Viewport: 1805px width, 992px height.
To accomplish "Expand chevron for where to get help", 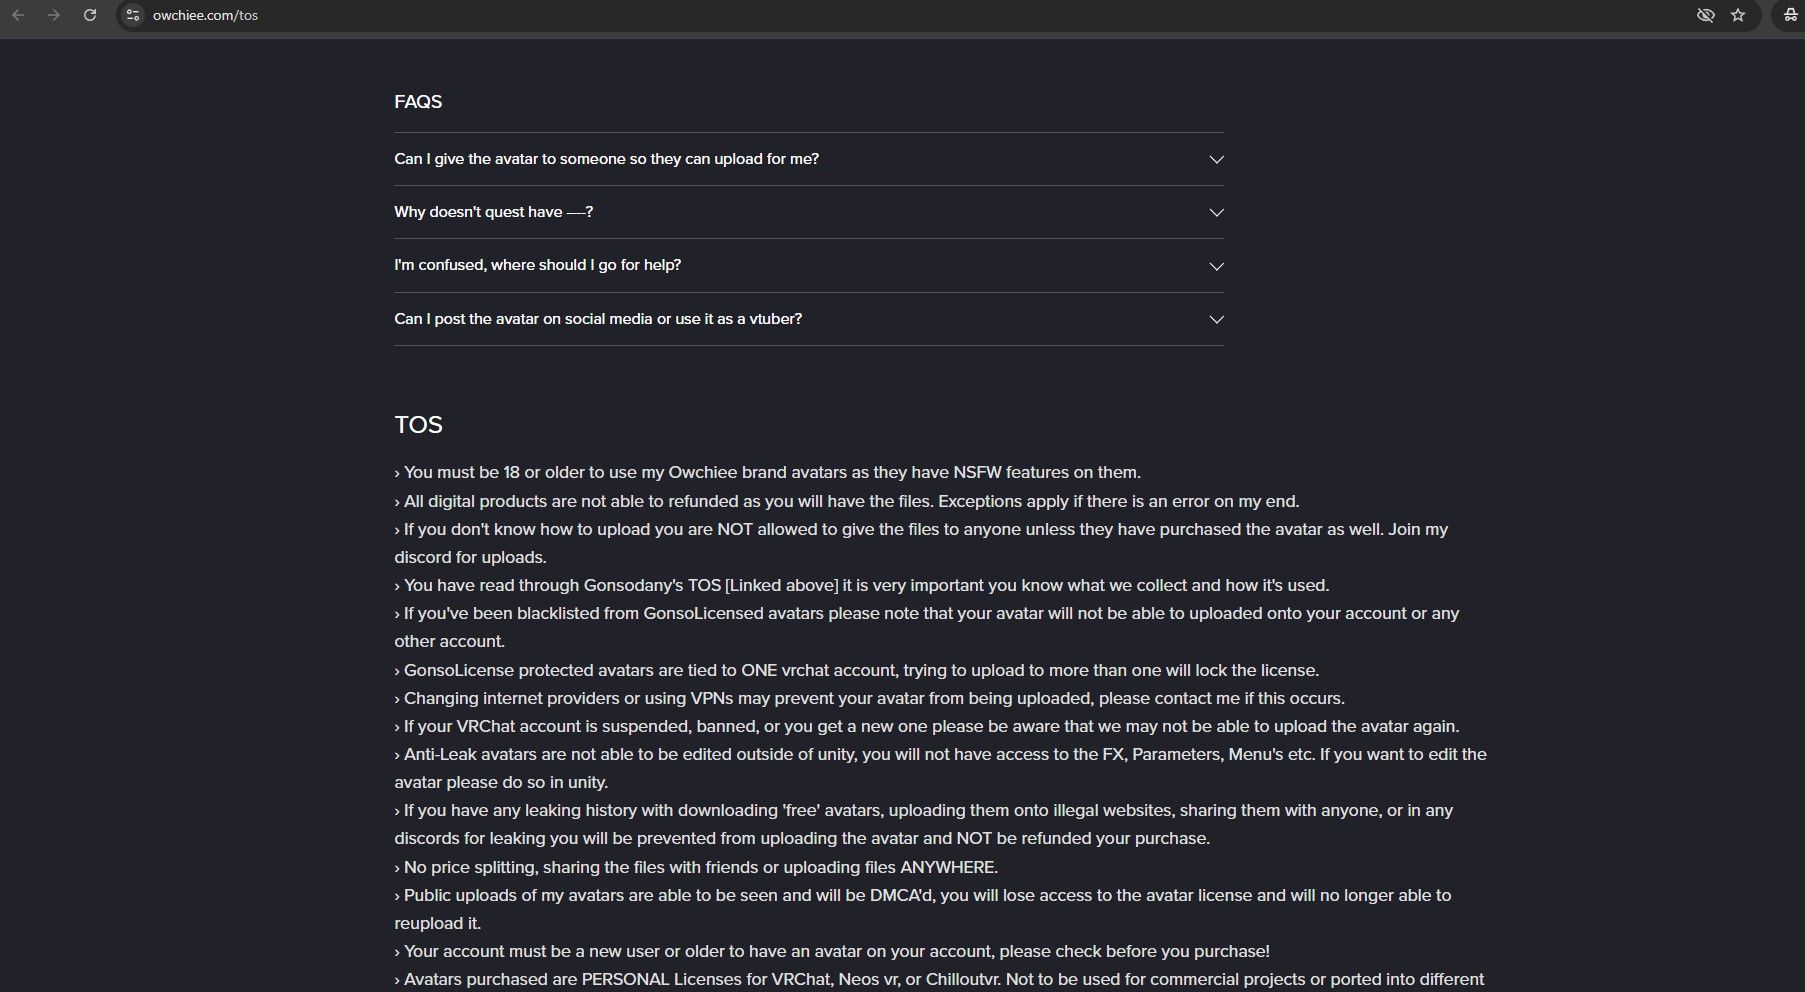I will (1216, 266).
